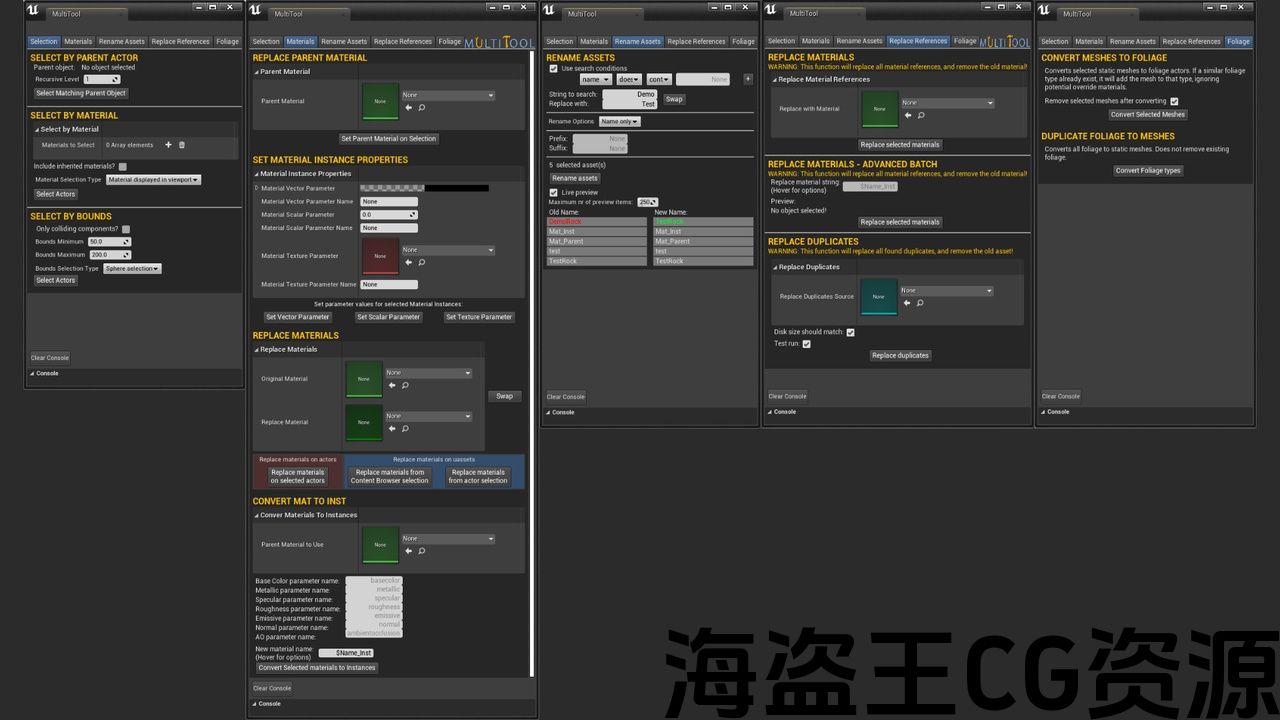The width and height of the screenshot is (1280, 720).
Task: Click magnifier icon under Original Material
Action: (x=405, y=385)
